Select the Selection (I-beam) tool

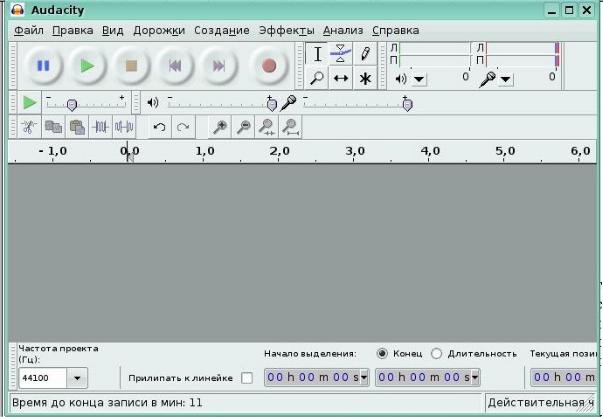317,54
